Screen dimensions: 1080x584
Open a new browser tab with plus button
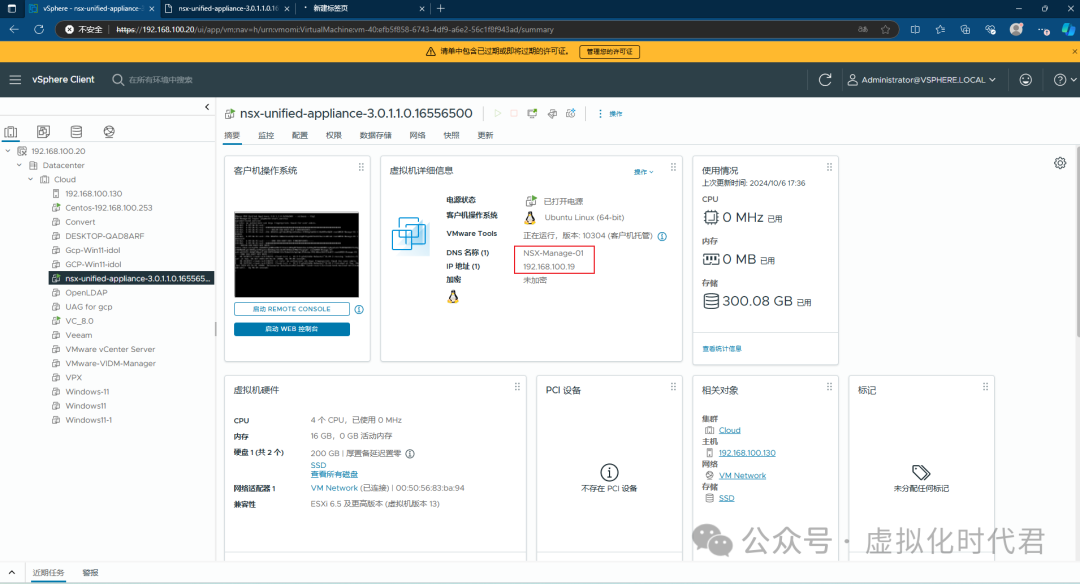(x=441, y=8)
